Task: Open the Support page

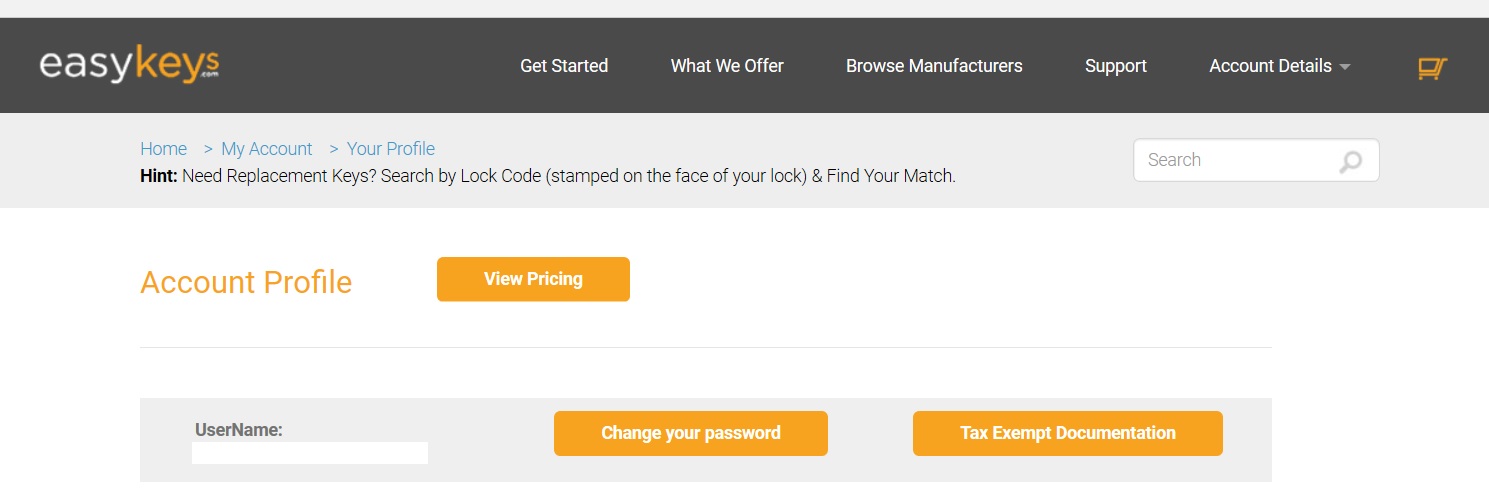Action: click(1116, 66)
